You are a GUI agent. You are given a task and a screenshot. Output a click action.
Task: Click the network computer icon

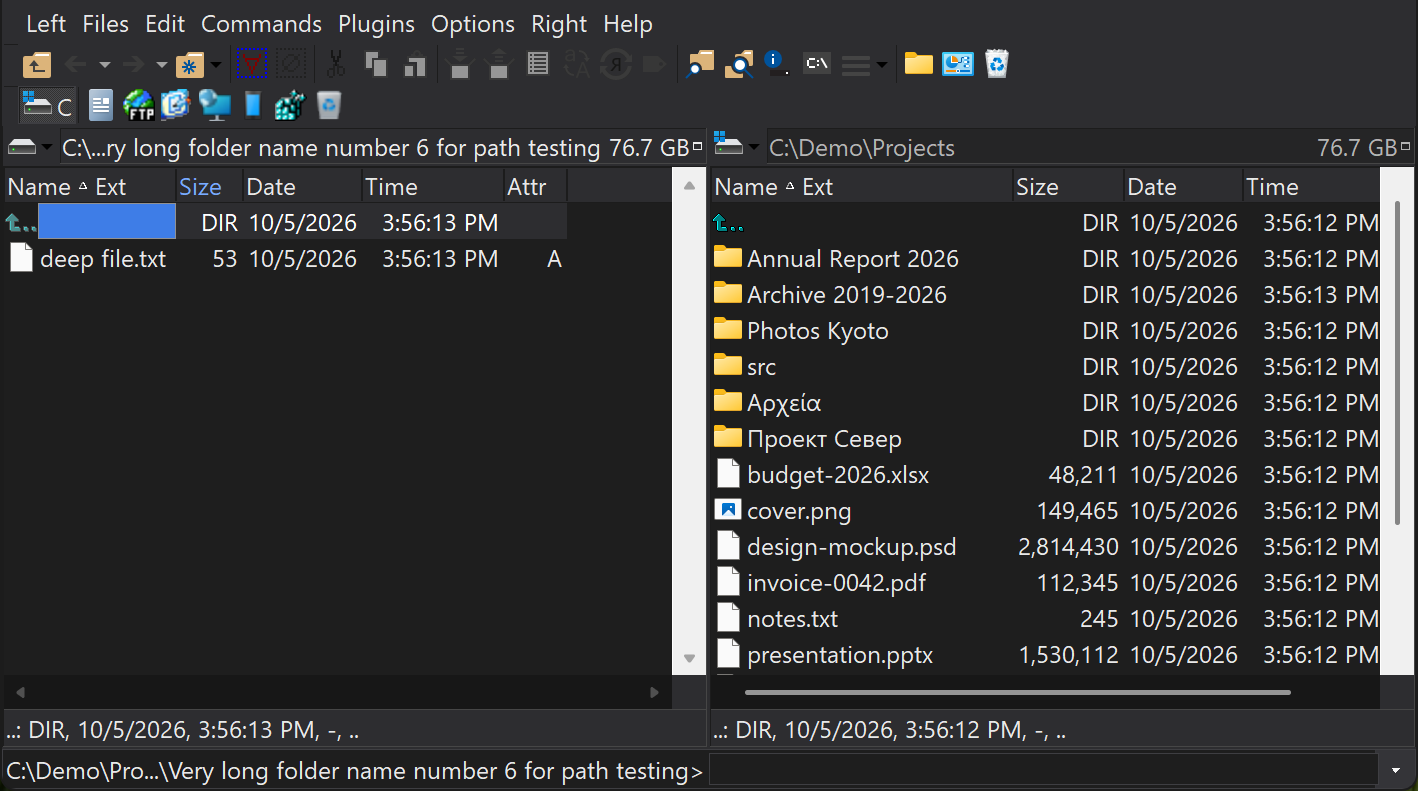pos(214,104)
